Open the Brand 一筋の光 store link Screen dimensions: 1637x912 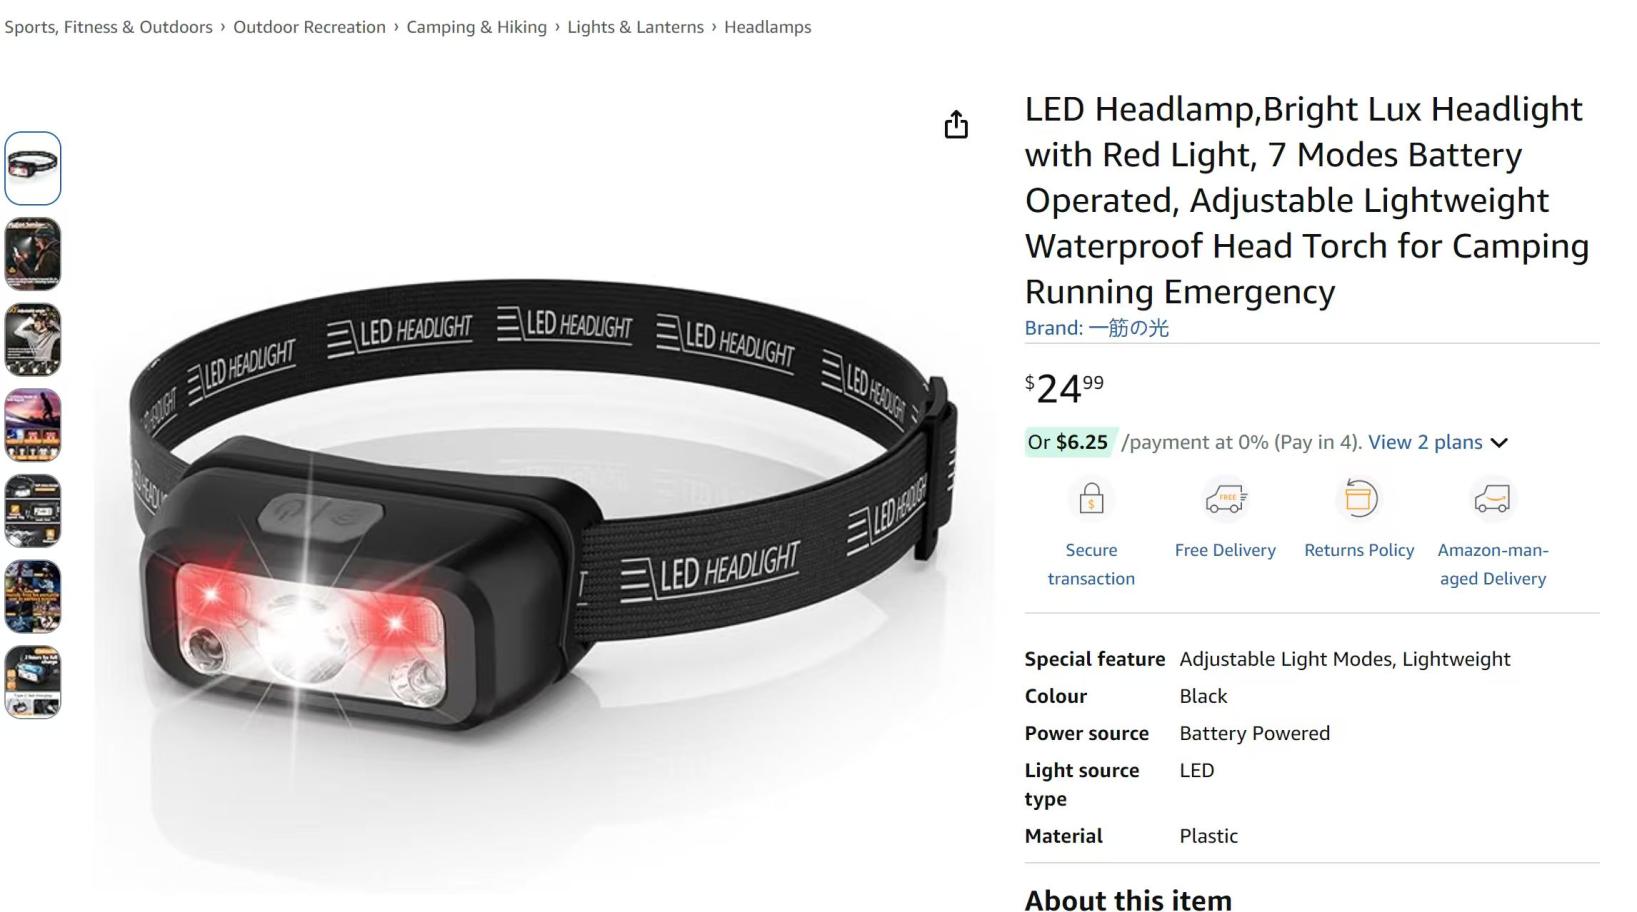point(1097,328)
